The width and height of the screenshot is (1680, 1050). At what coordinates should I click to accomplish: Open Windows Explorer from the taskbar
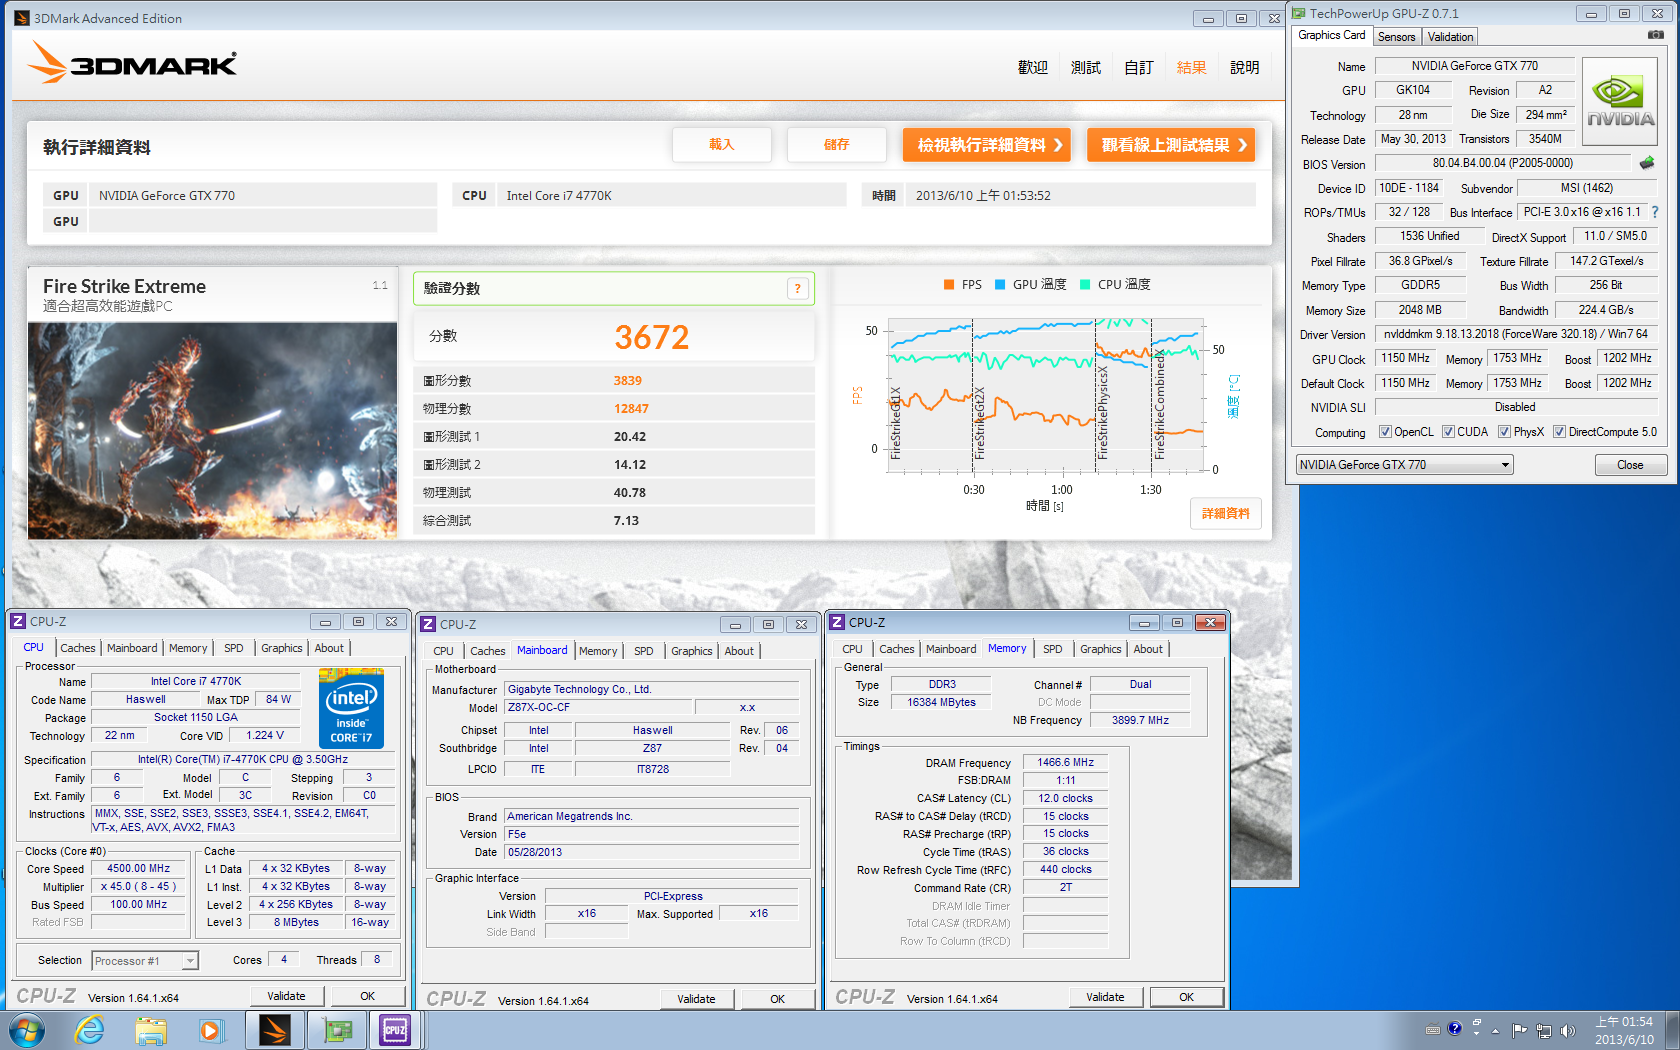pos(151,1030)
